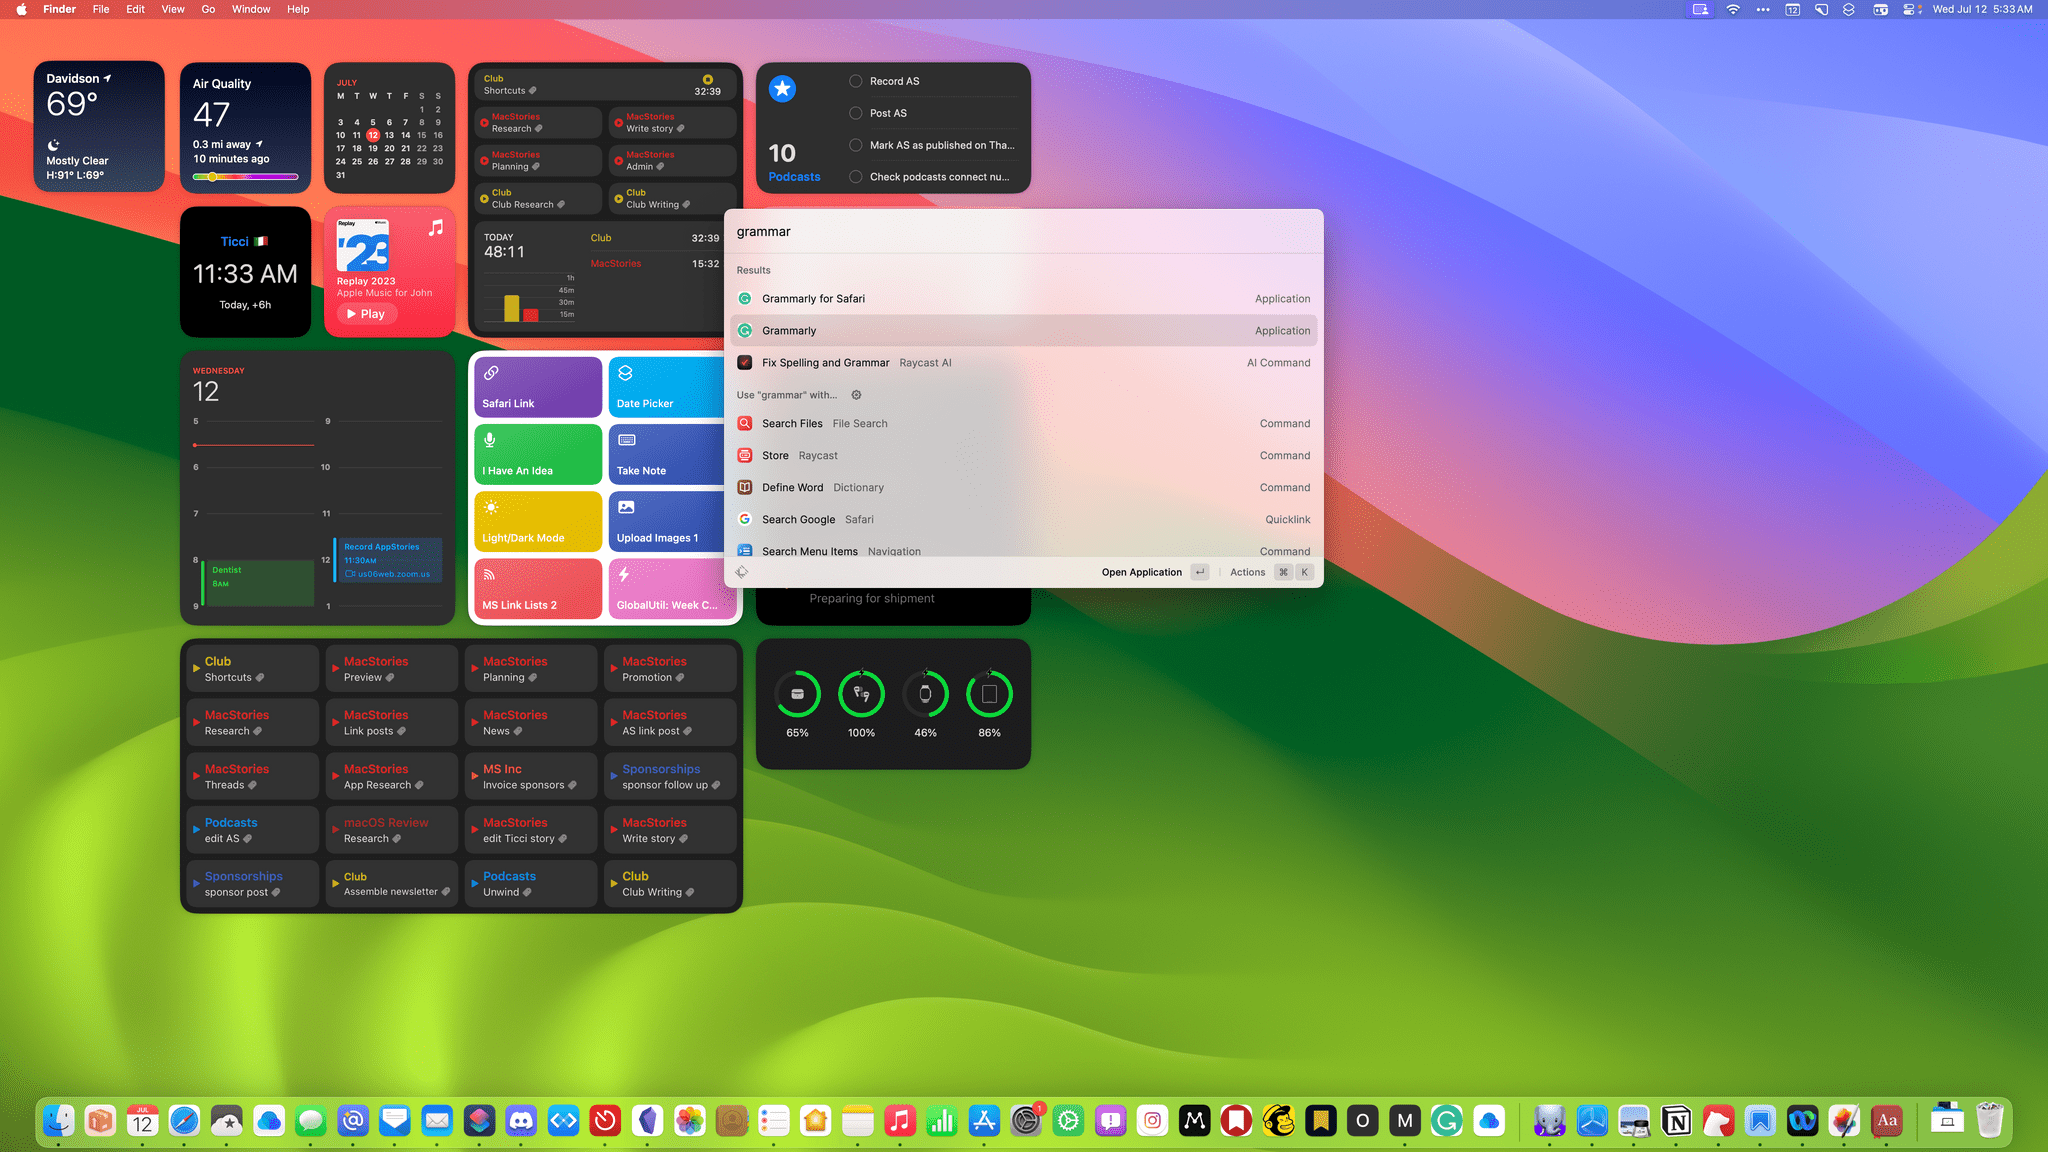Click Upload Images 1 widget icon

[626, 506]
